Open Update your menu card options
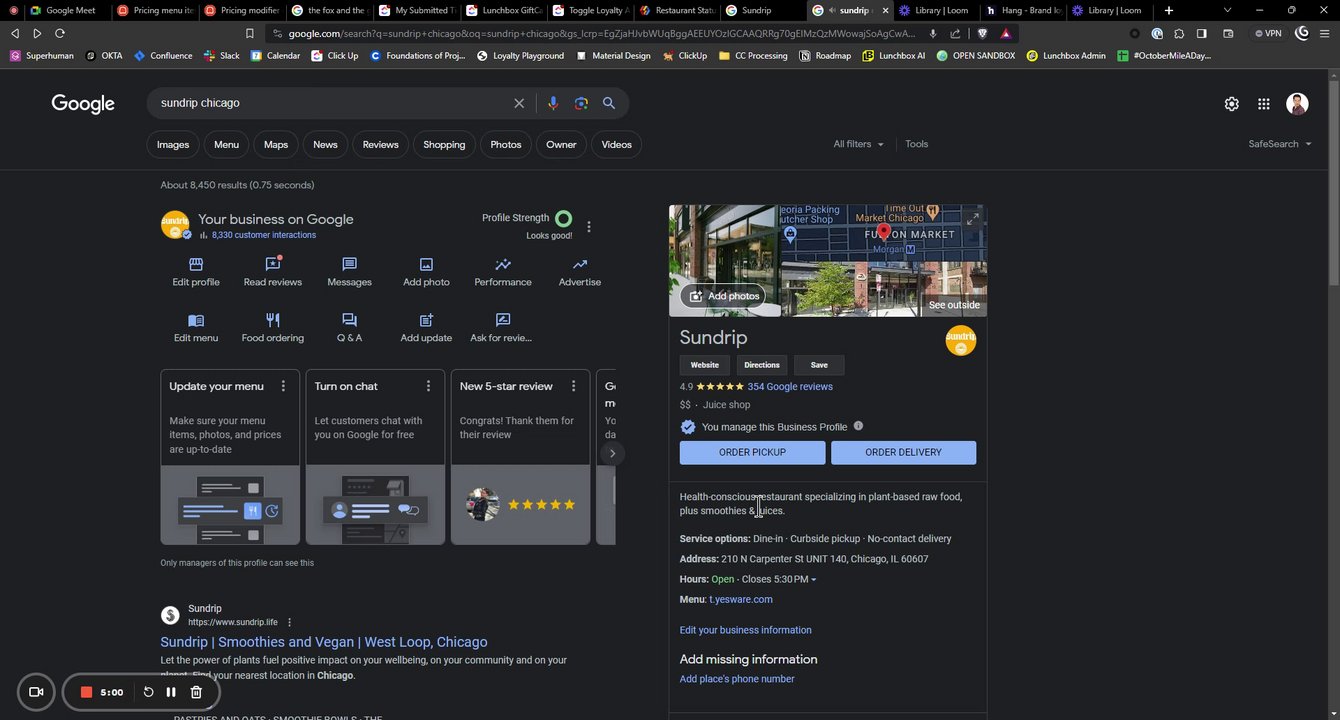The image size is (1340, 720). click(283, 386)
